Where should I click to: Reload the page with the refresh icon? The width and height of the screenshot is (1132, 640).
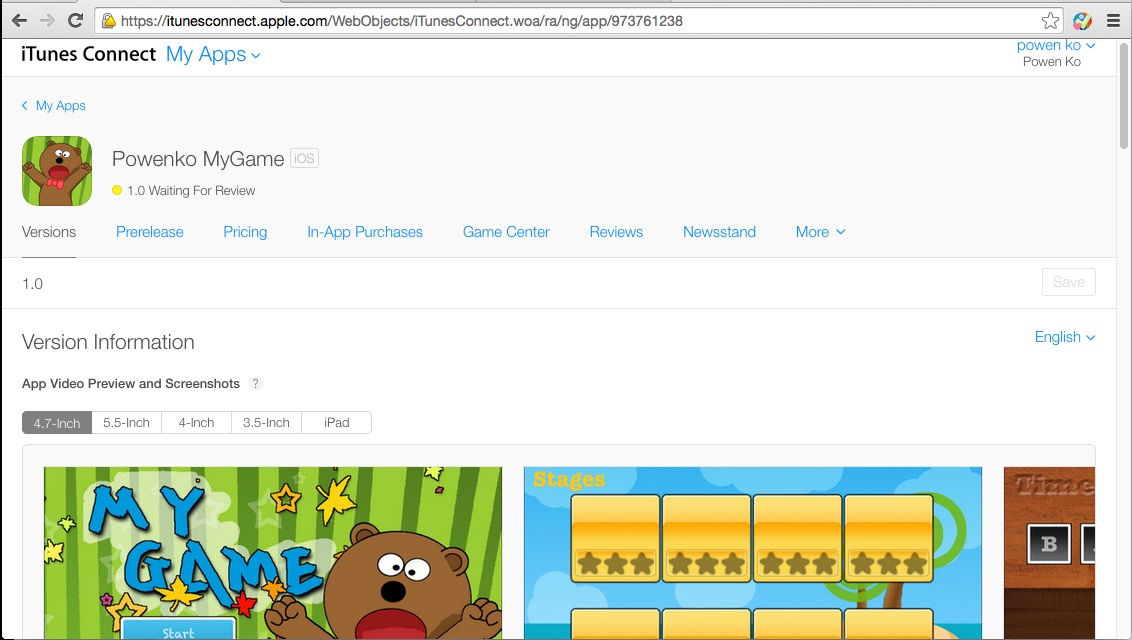[x=75, y=21]
